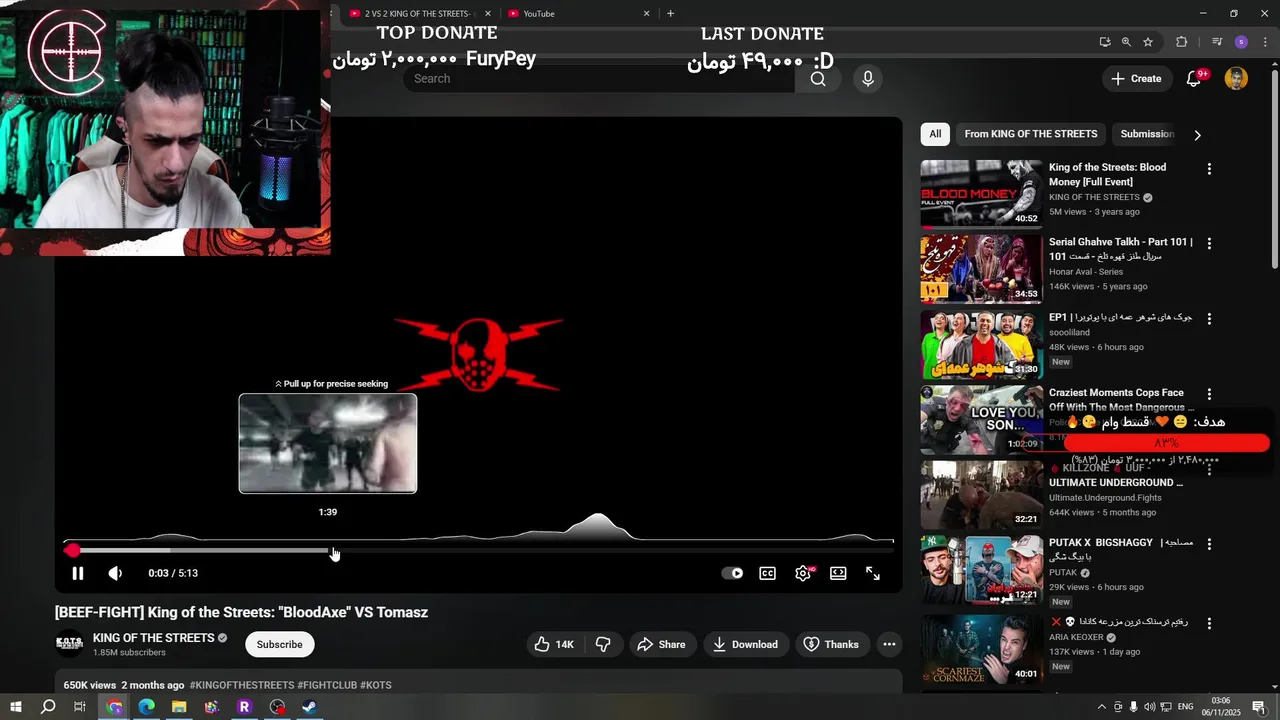Open File Explorer from the taskbar
Viewport: 1280px width, 720px height.
(x=179, y=706)
